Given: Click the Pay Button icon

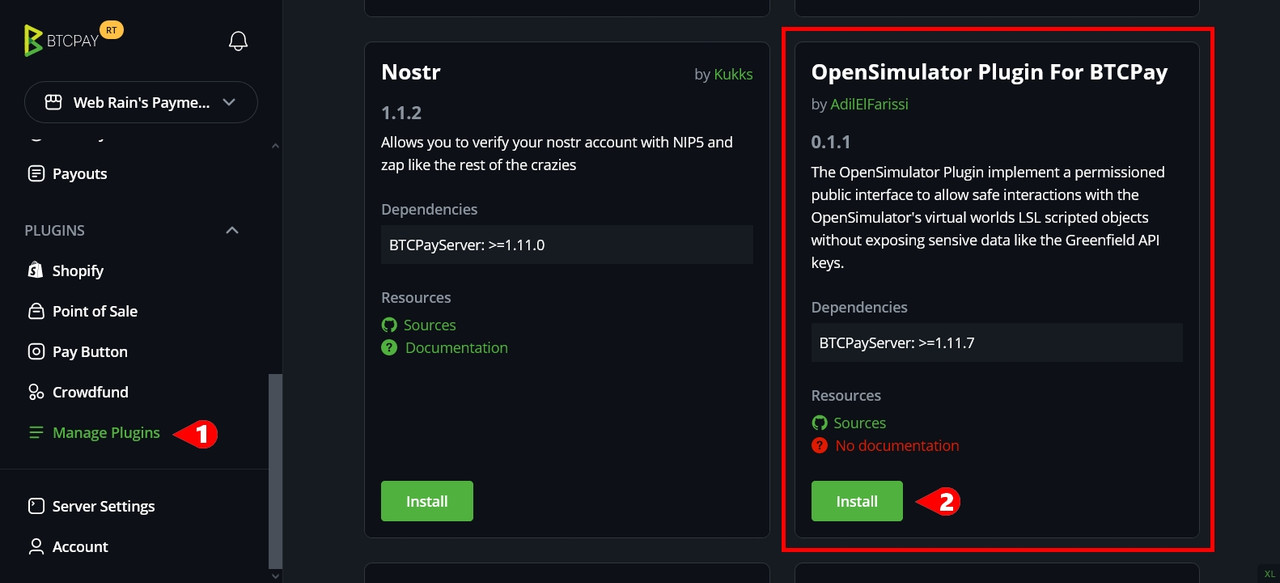Looking at the screenshot, I should 36,352.
